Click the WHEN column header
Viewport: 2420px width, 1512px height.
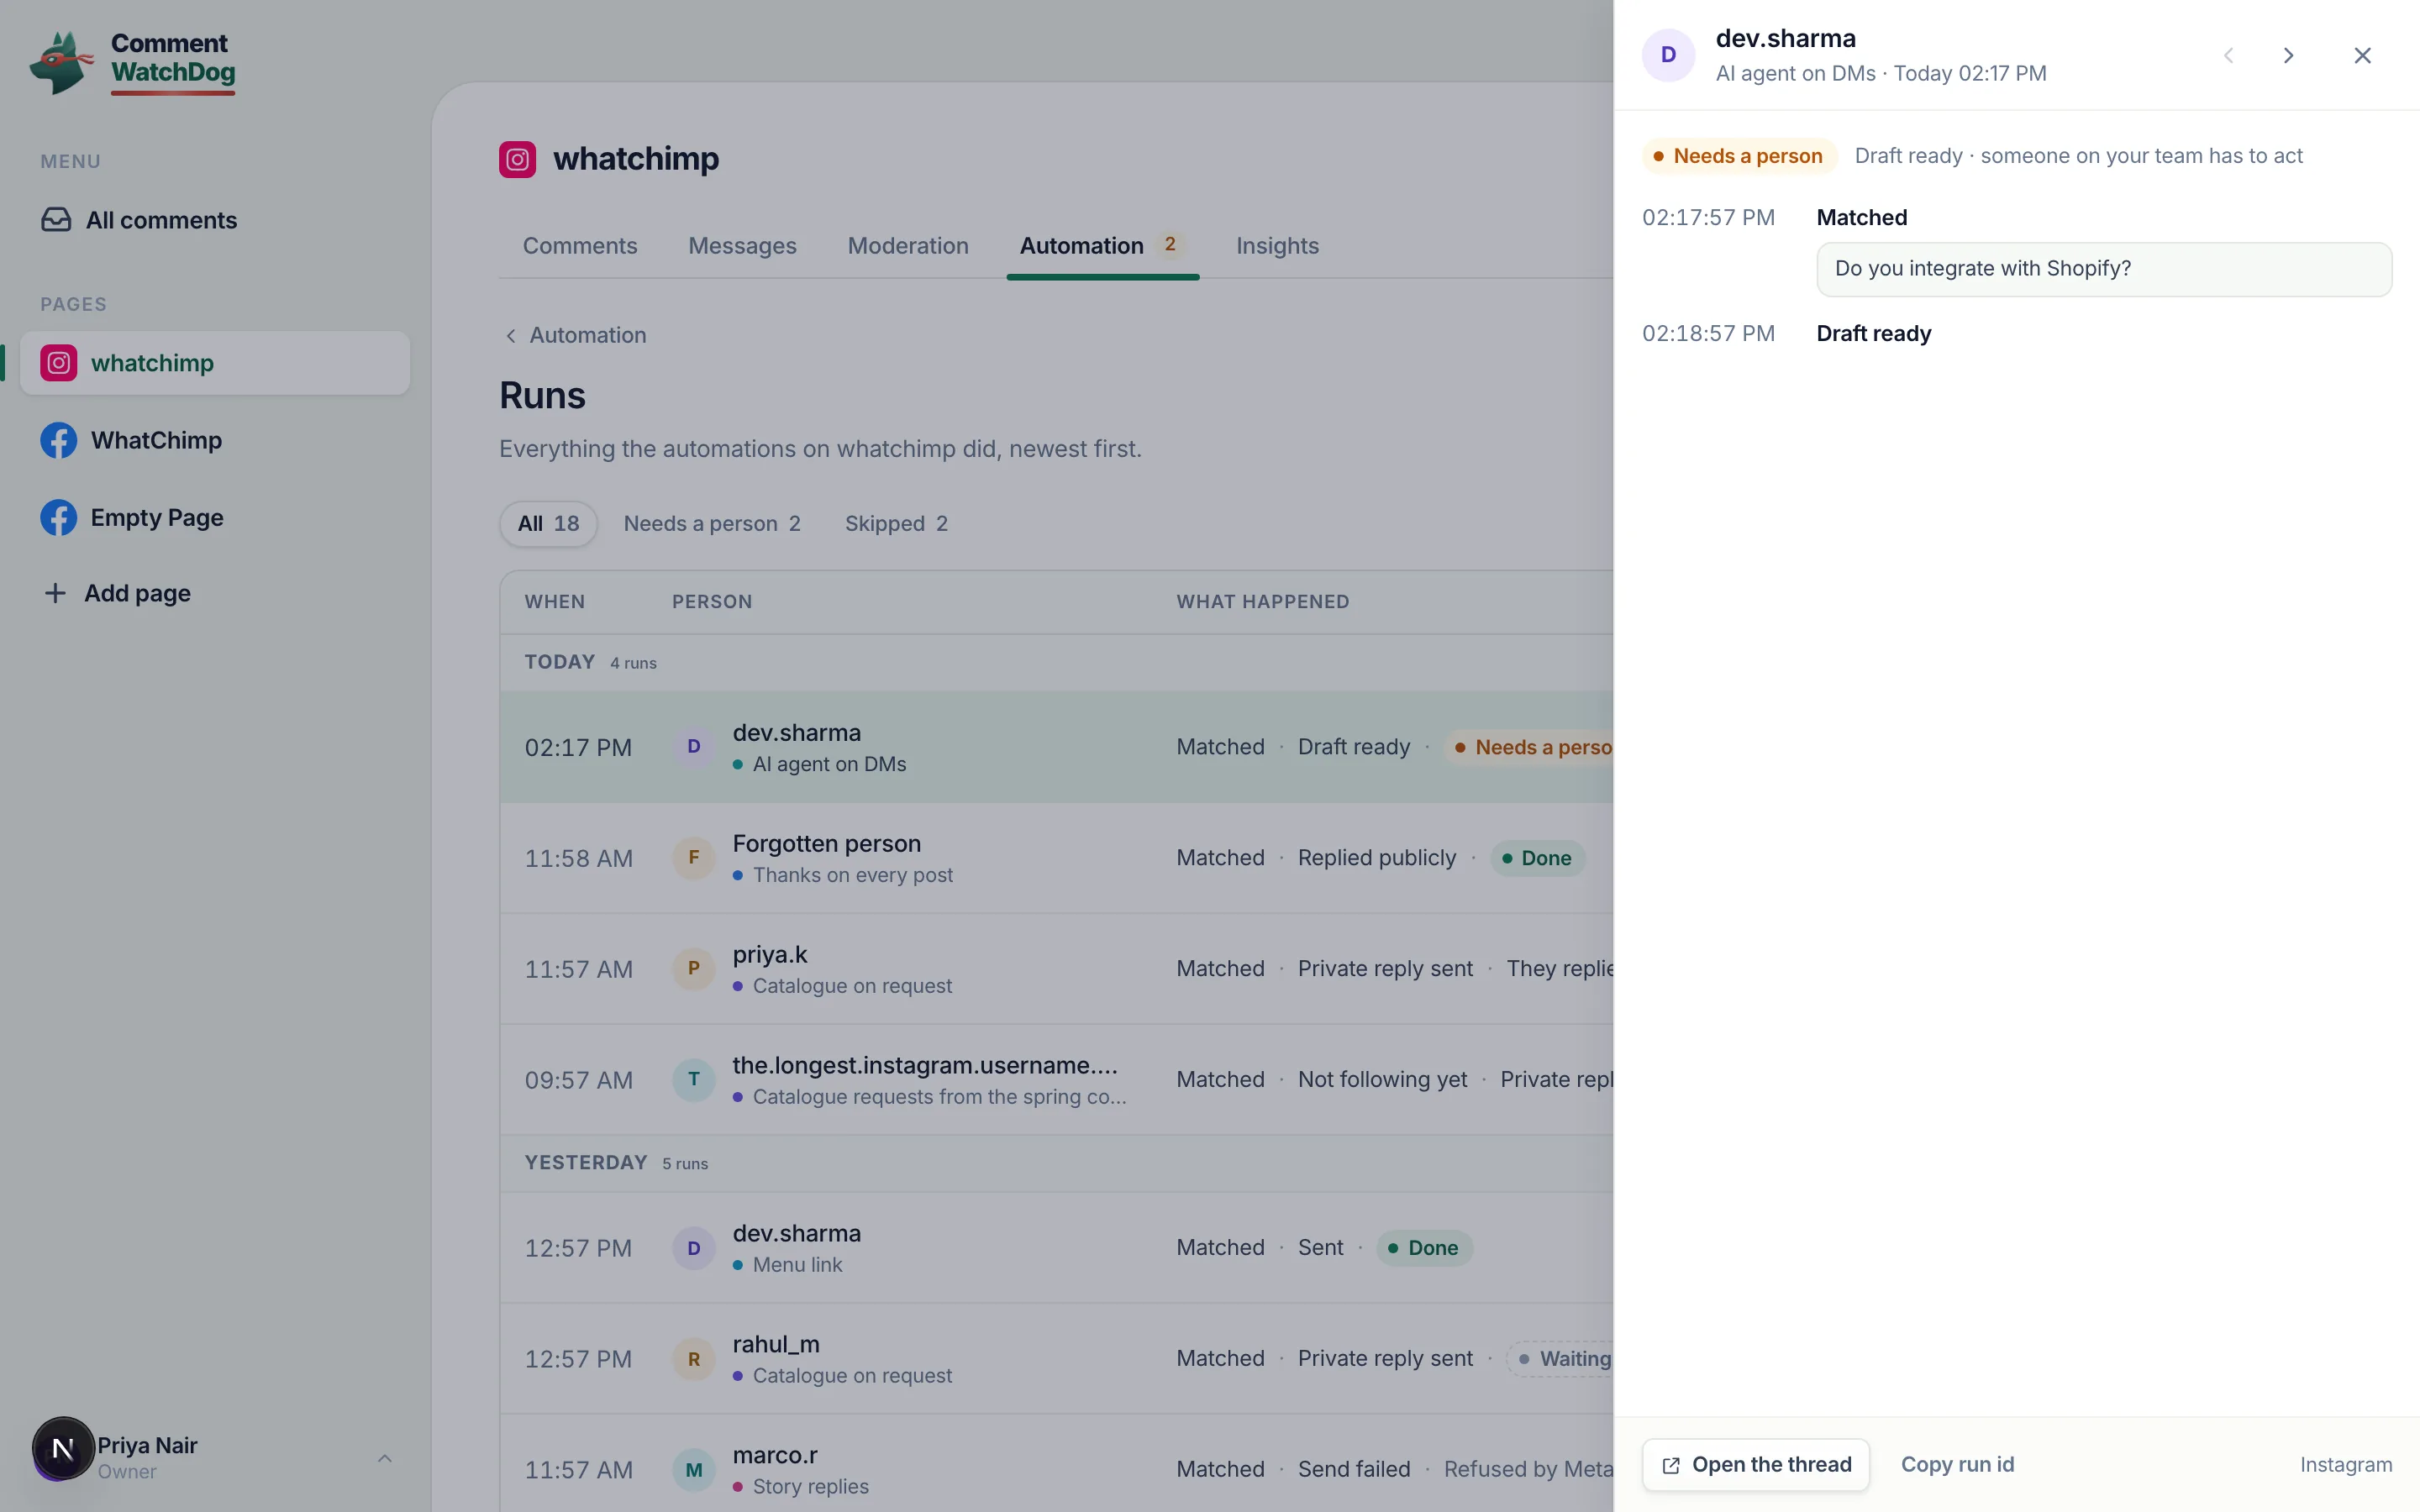(555, 602)
